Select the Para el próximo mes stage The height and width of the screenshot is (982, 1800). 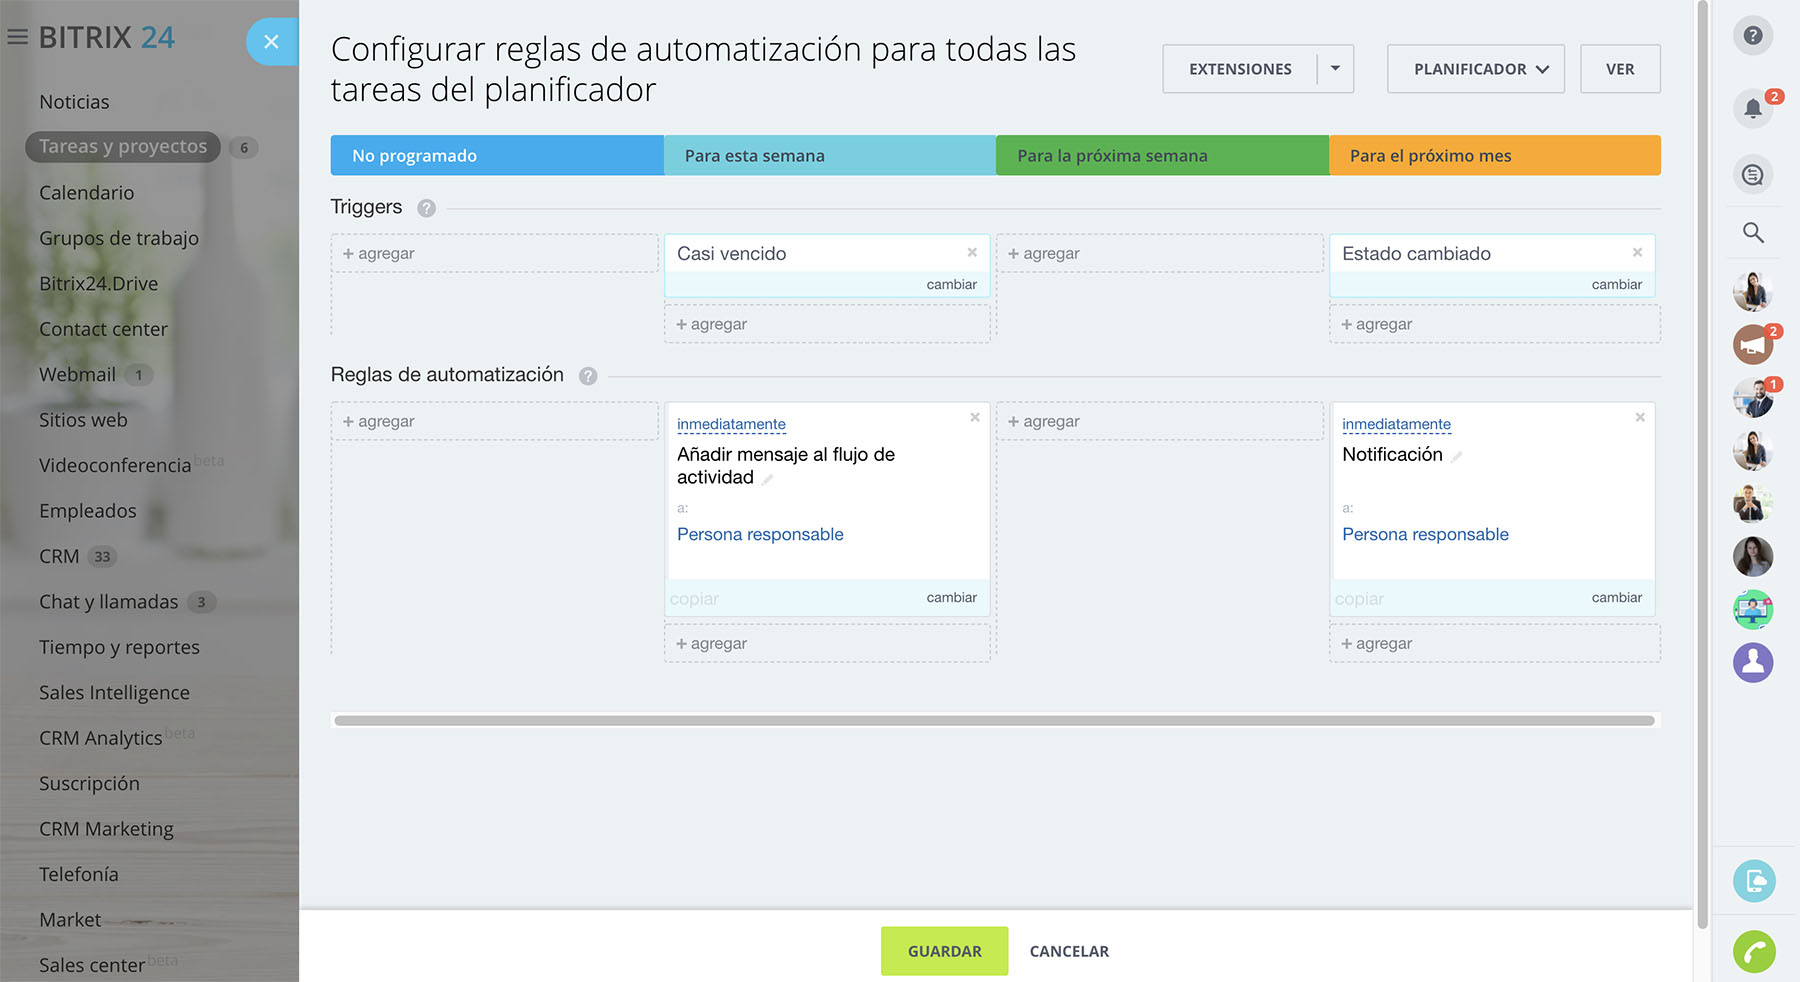pyautogui.click(x=1494, y=156)
